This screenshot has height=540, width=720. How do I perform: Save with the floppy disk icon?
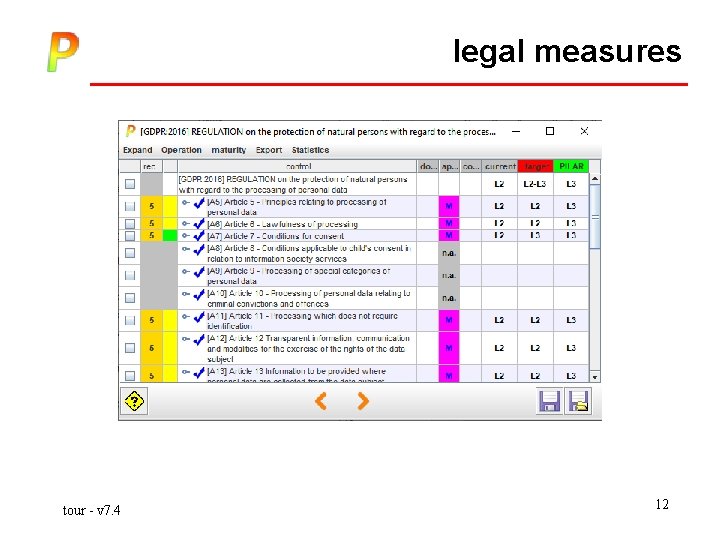tap(549, 401)
